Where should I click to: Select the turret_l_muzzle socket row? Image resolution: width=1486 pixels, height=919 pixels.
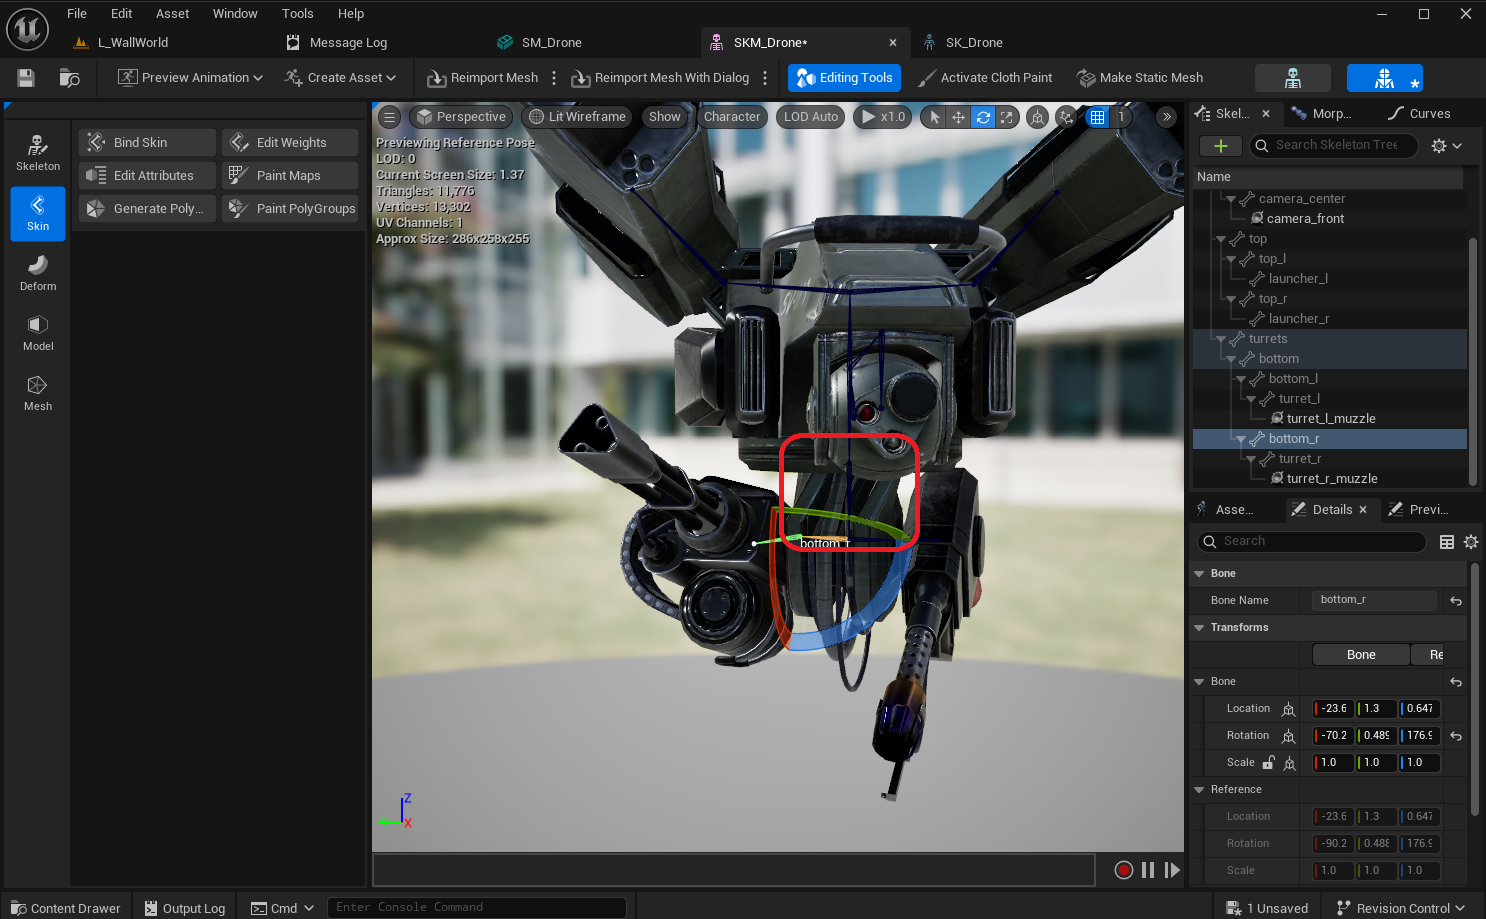point(1330,419)
